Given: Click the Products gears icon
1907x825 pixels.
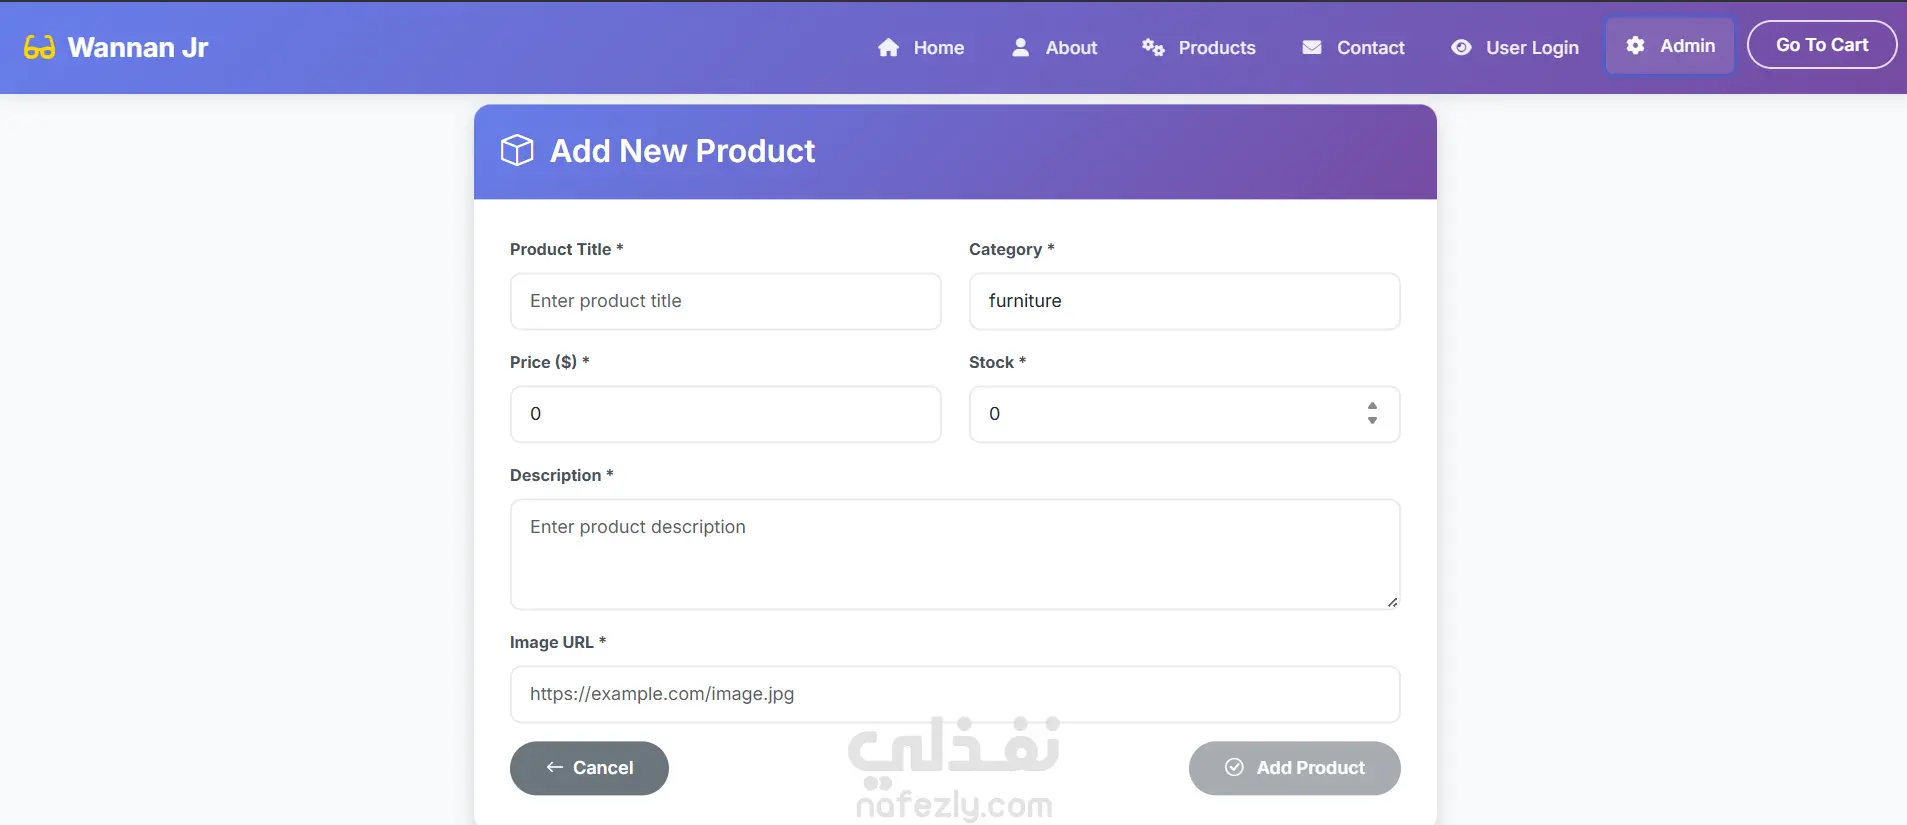Looking at the screenshot, I should pyautogui.click(x=1153, y=48).
